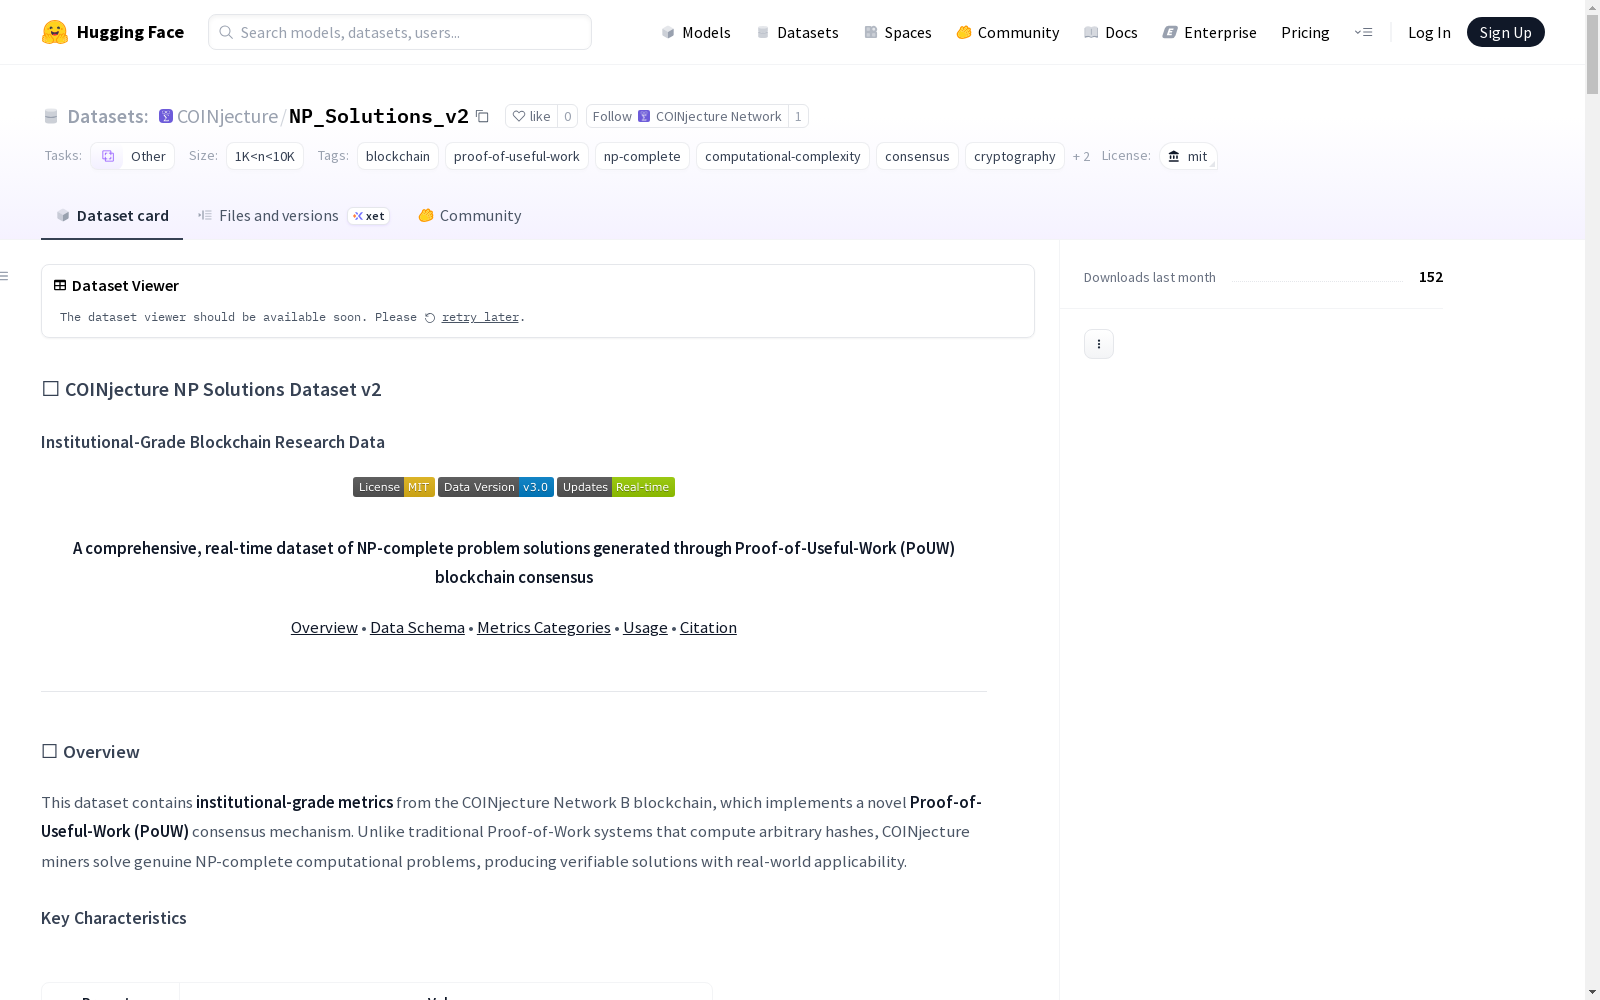This screenshot has height=1000, width=1600.
Task: Open the Docs nav item
Action: (1111, 32)
